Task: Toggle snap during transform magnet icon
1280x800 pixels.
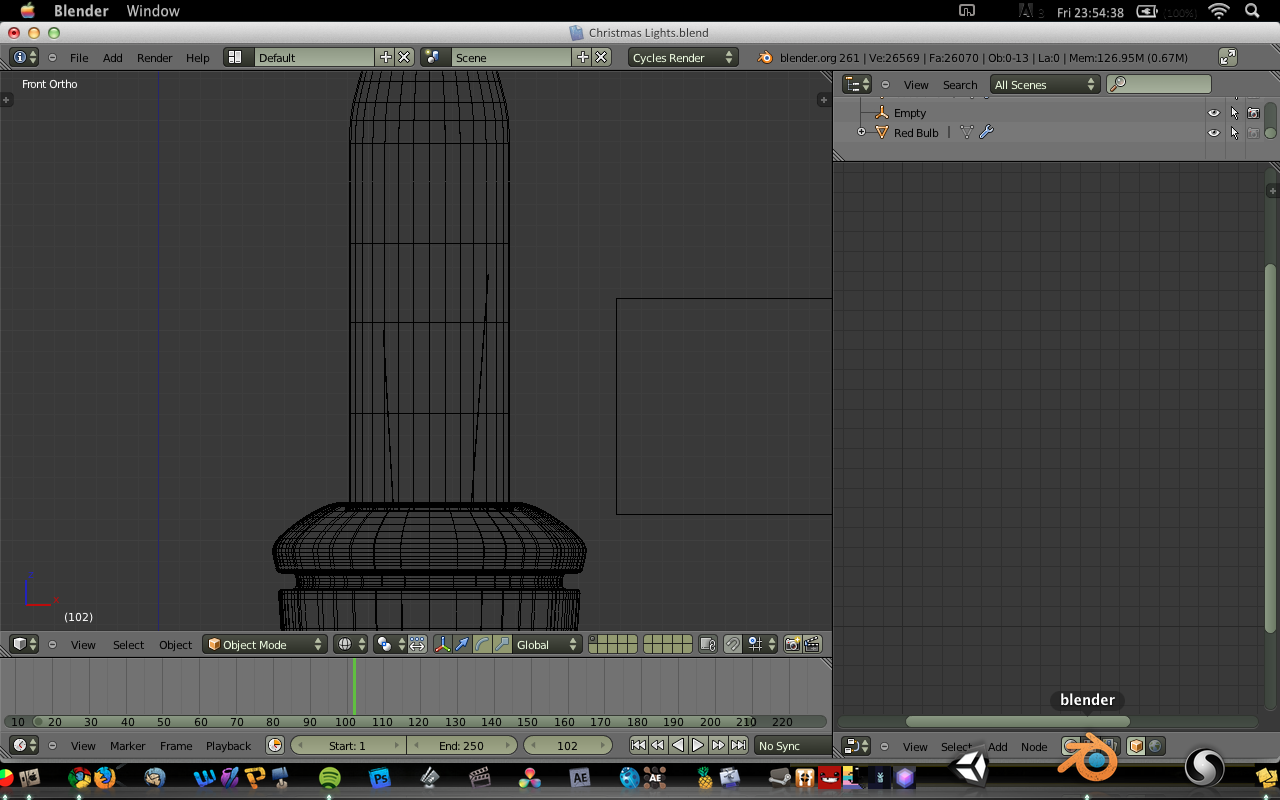Action: [x=732, y=645]
